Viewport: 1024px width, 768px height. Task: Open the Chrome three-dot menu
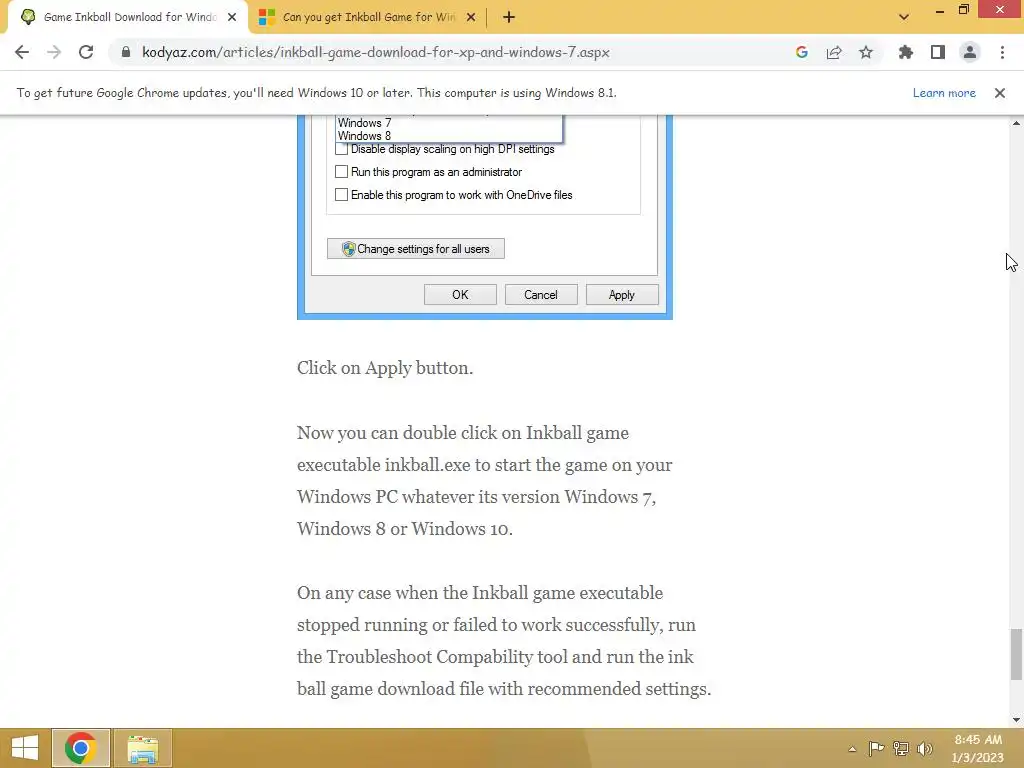point(1002,52)
